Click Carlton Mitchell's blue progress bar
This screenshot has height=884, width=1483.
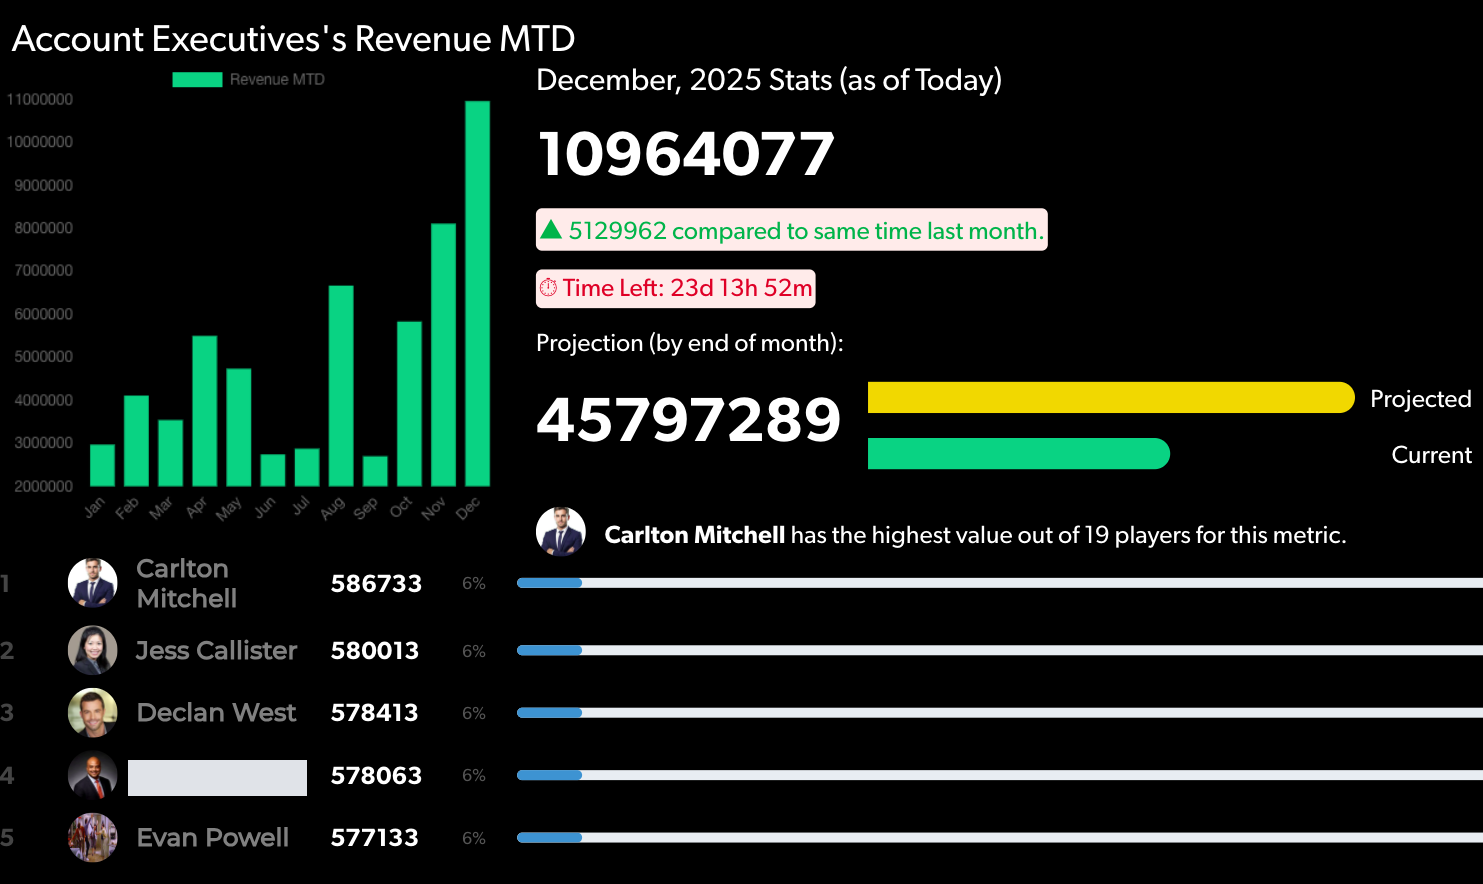[x=549, y=583]
